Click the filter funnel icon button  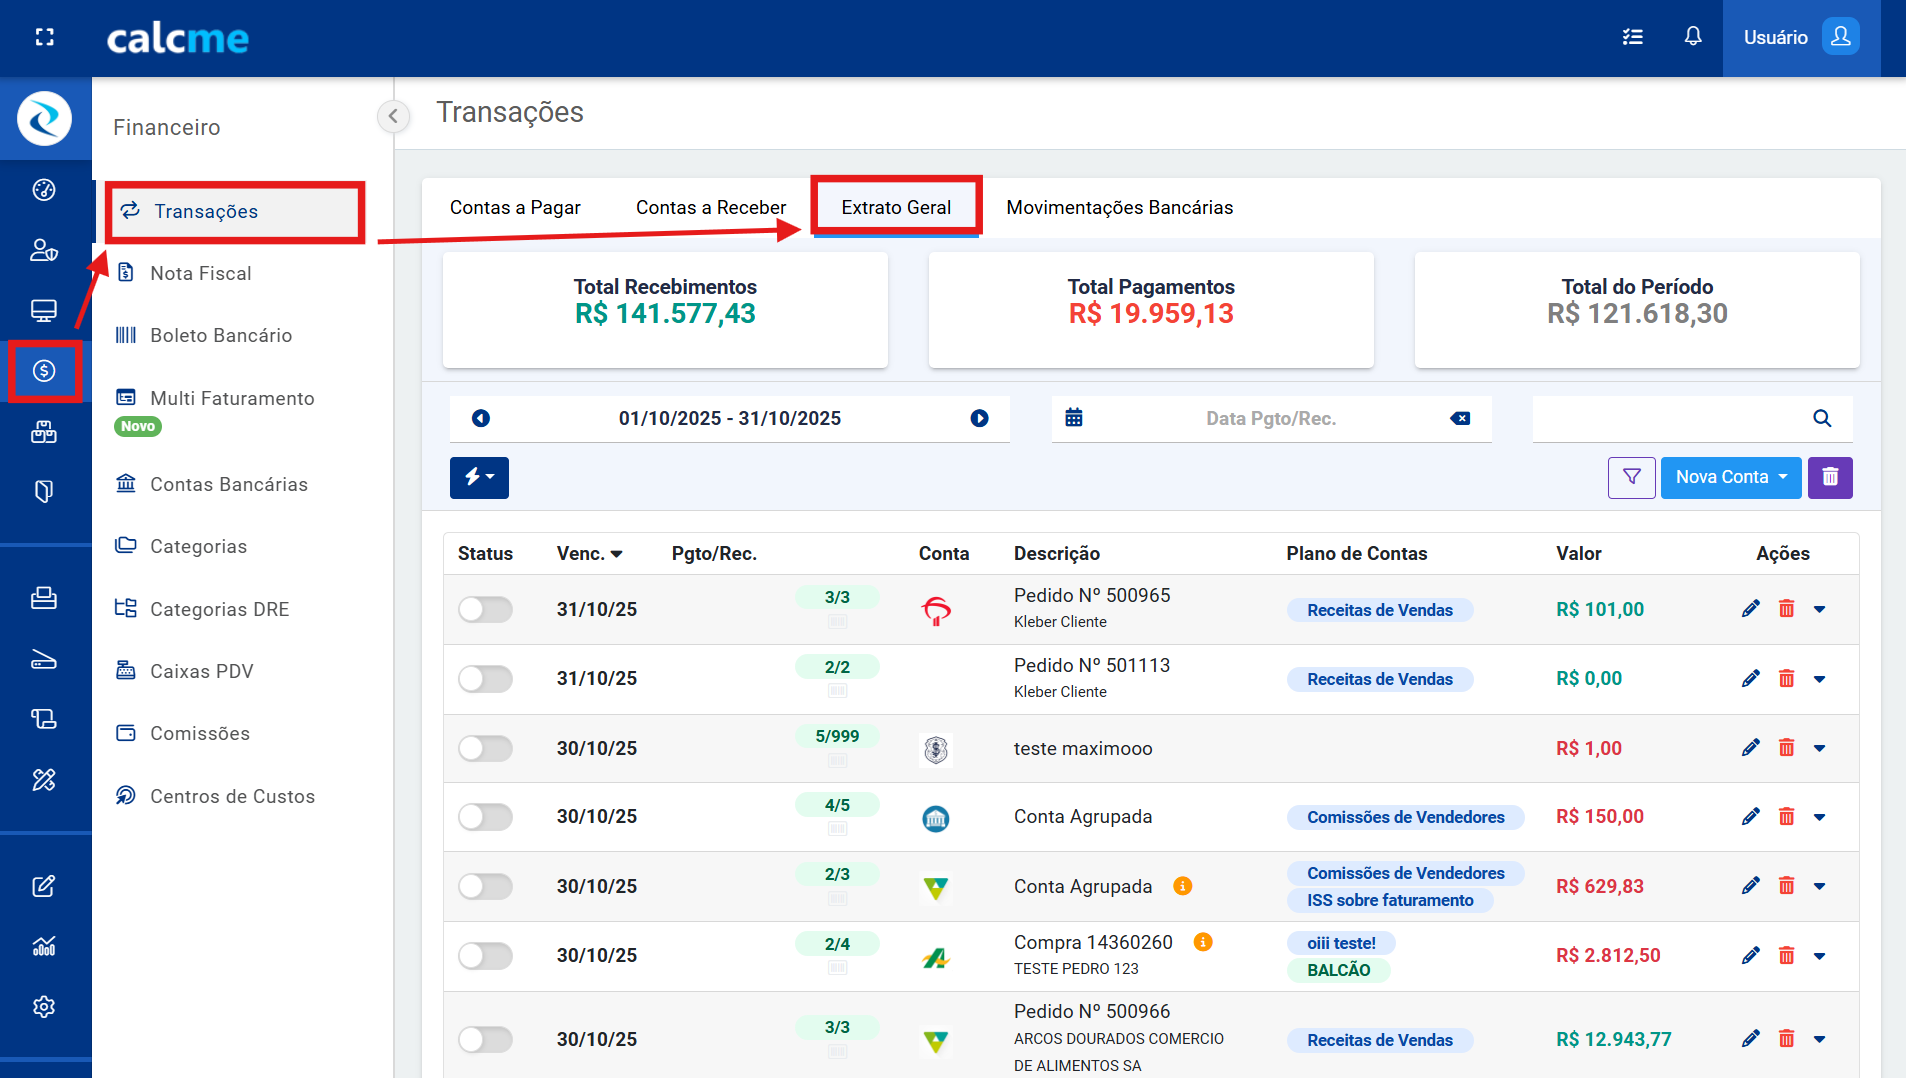(x=1631, y=478)
